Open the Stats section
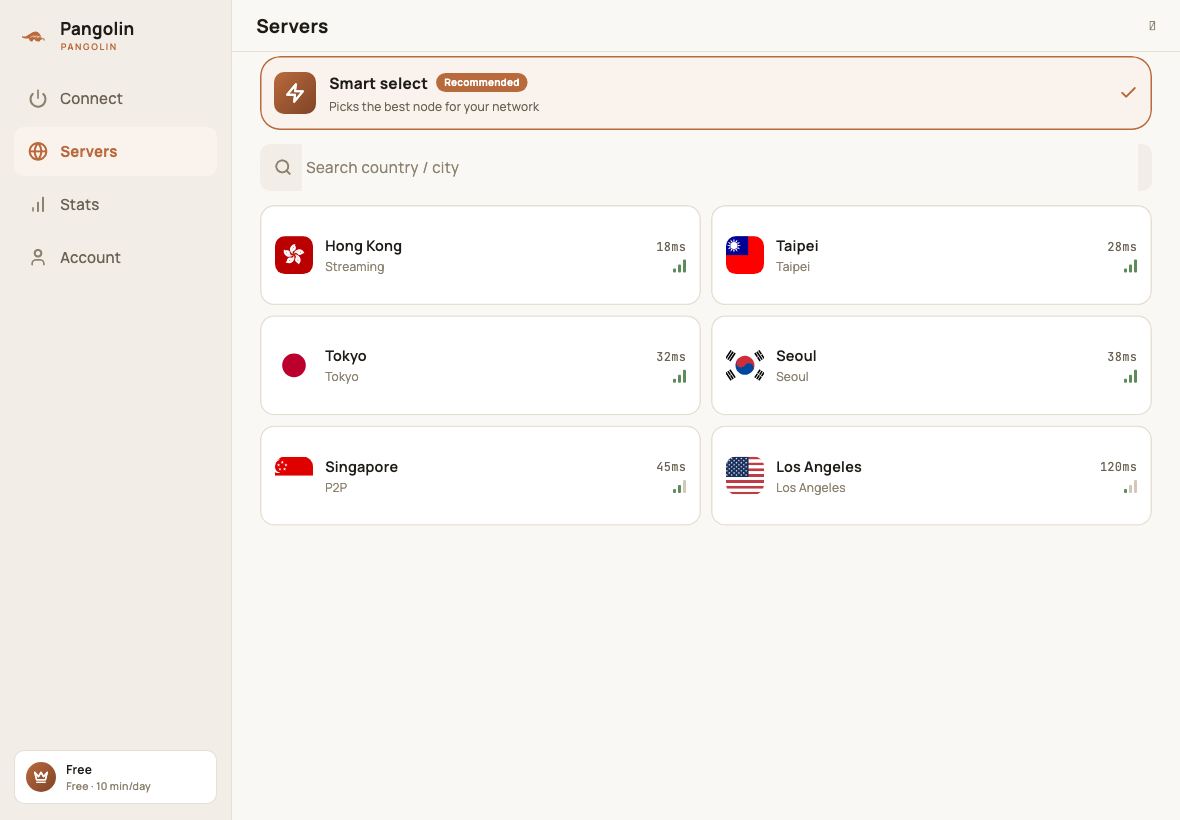This screenshot has height=820, width=1180. (115, 205)
